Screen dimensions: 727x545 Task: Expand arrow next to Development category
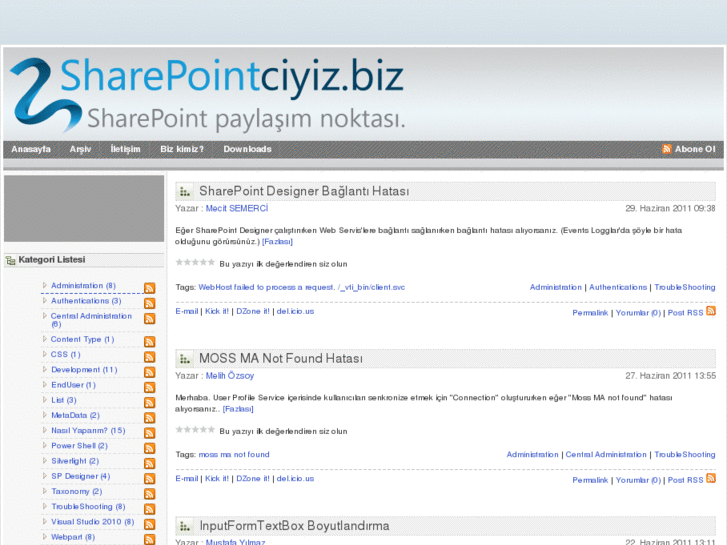coord(45,370)
